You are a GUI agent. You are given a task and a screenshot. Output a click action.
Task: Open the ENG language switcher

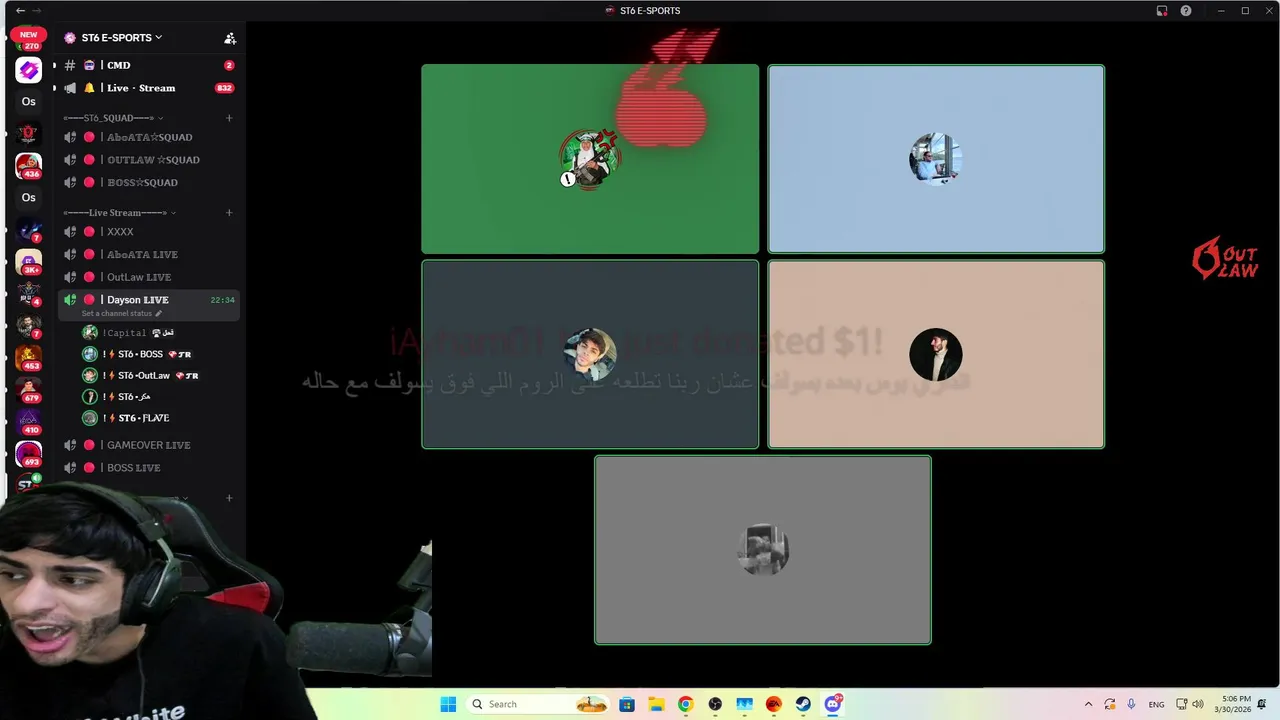click(x=1156, y=704)
